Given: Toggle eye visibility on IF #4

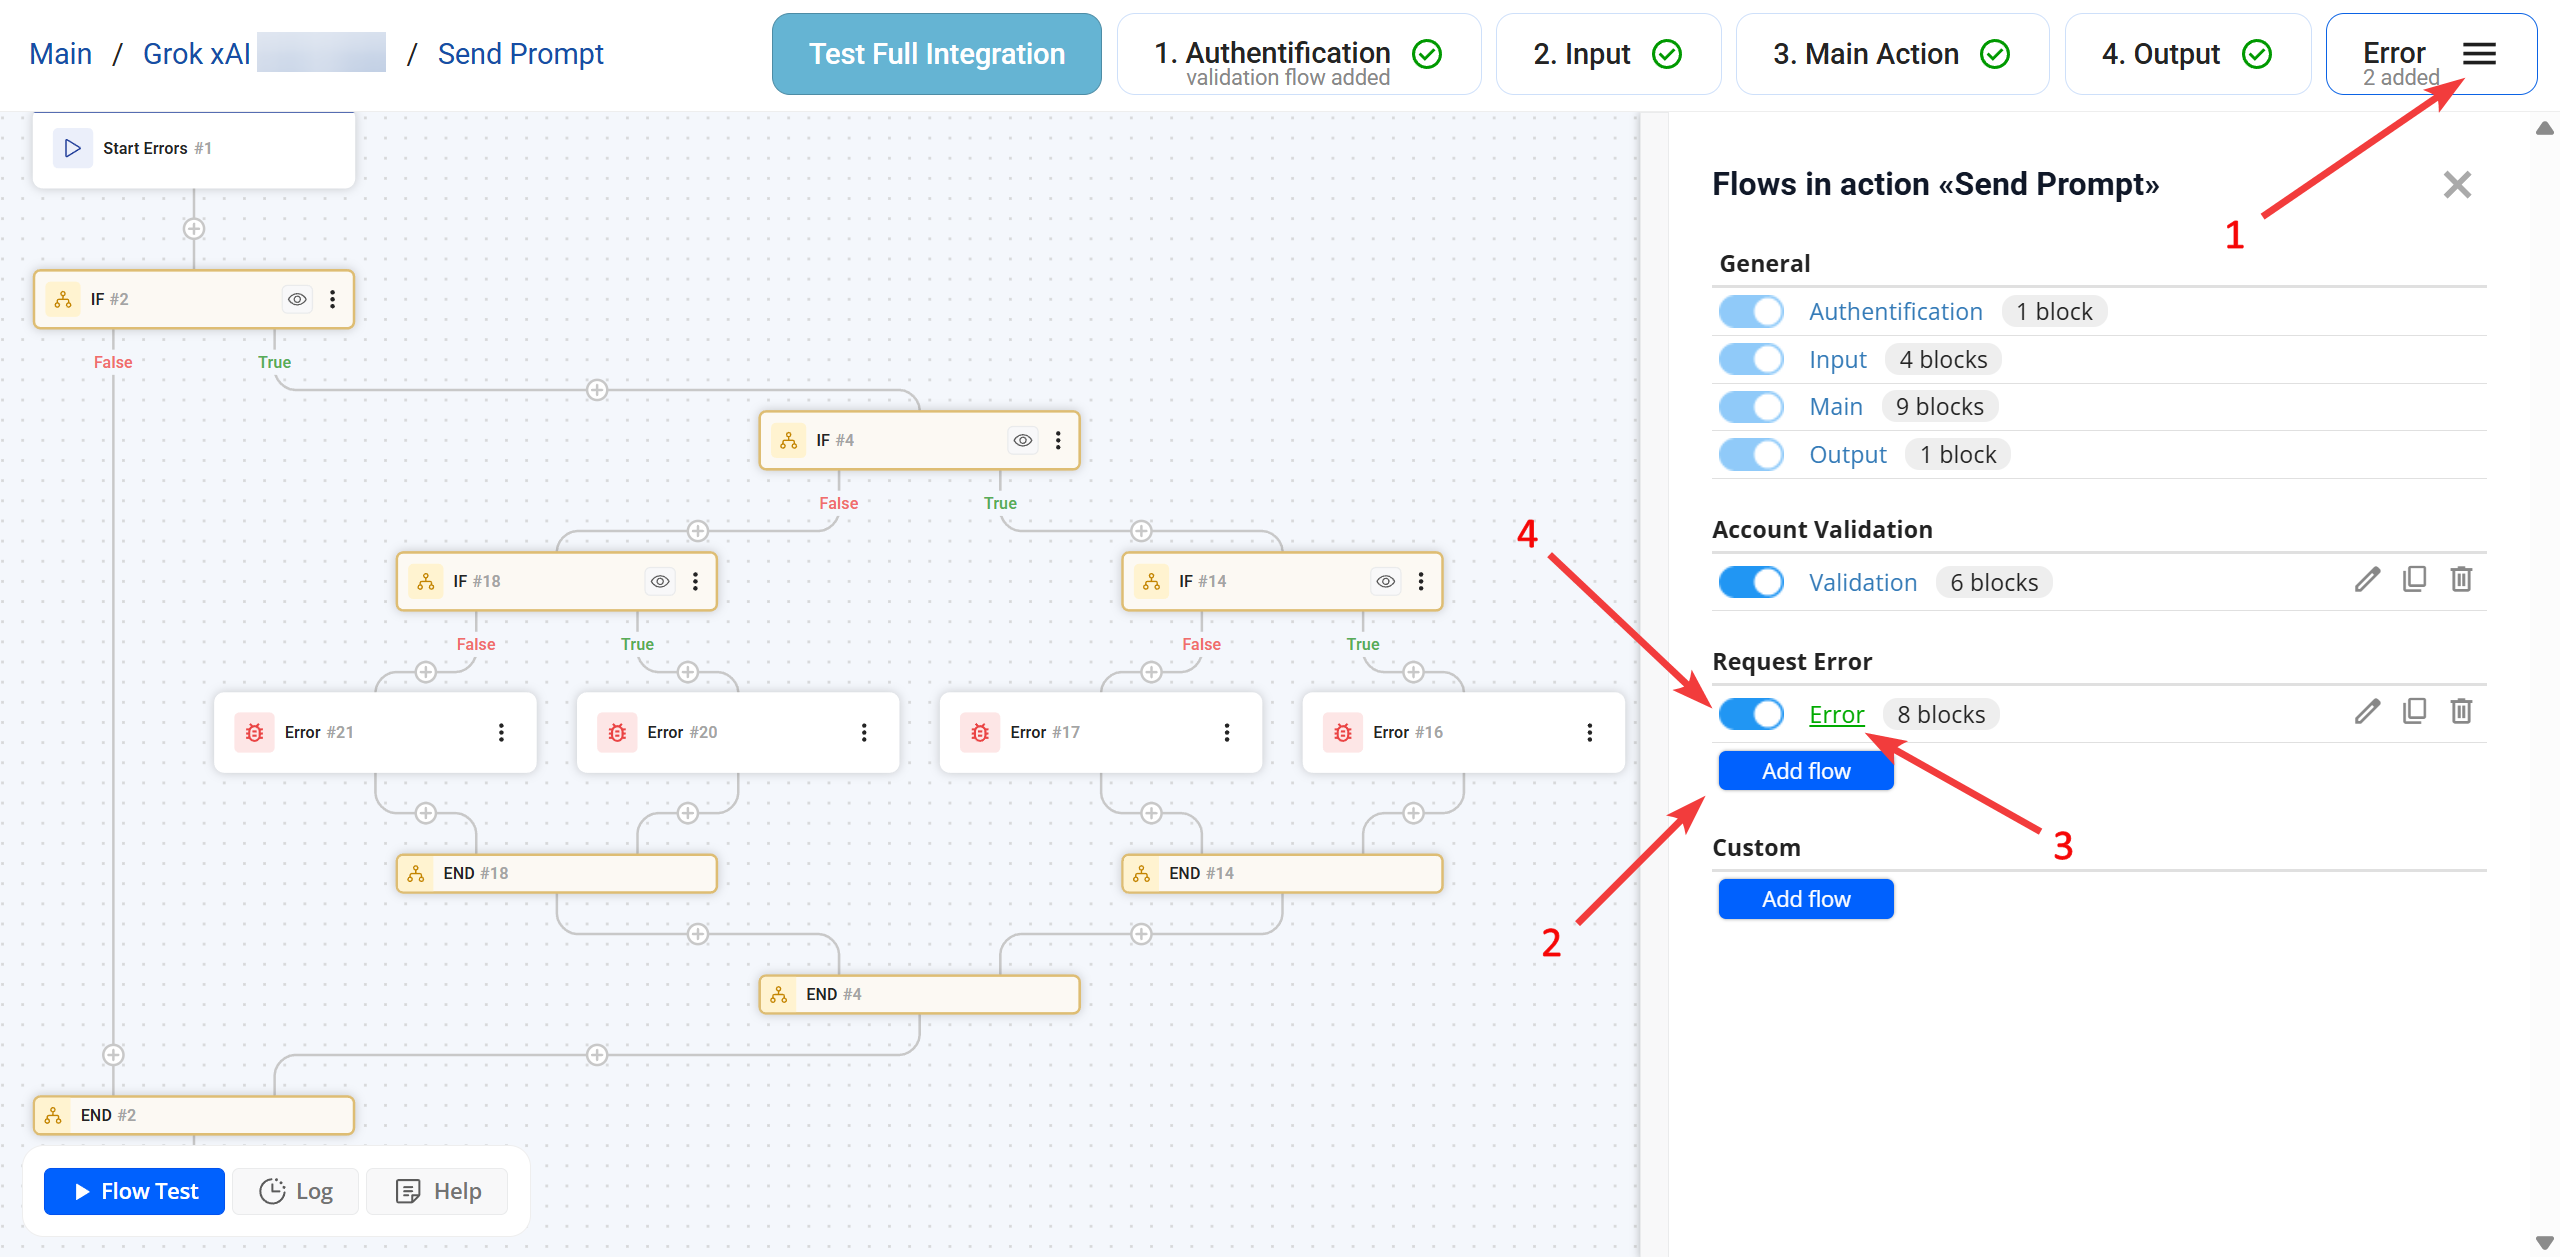Looking at the screenshot, I should 1022,440.
